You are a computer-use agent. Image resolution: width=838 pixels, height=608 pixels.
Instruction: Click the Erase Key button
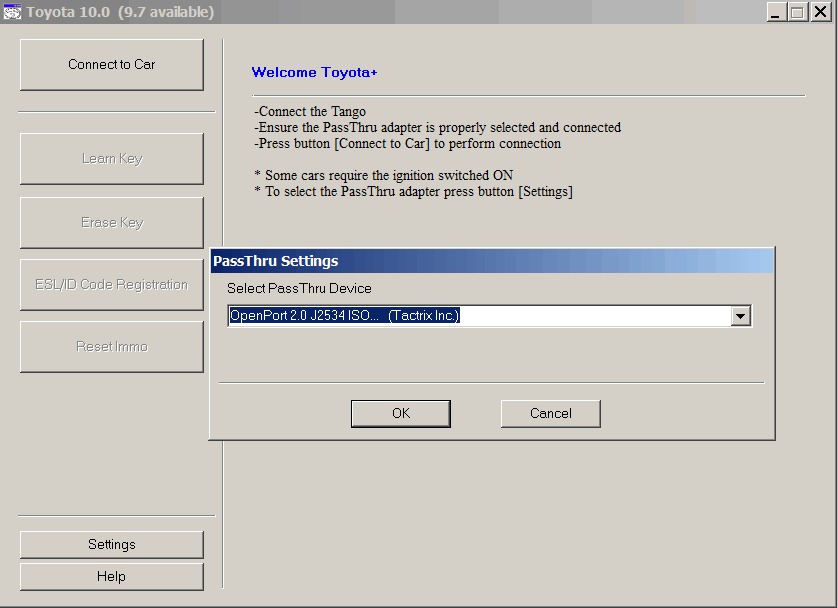coord(112,223)
